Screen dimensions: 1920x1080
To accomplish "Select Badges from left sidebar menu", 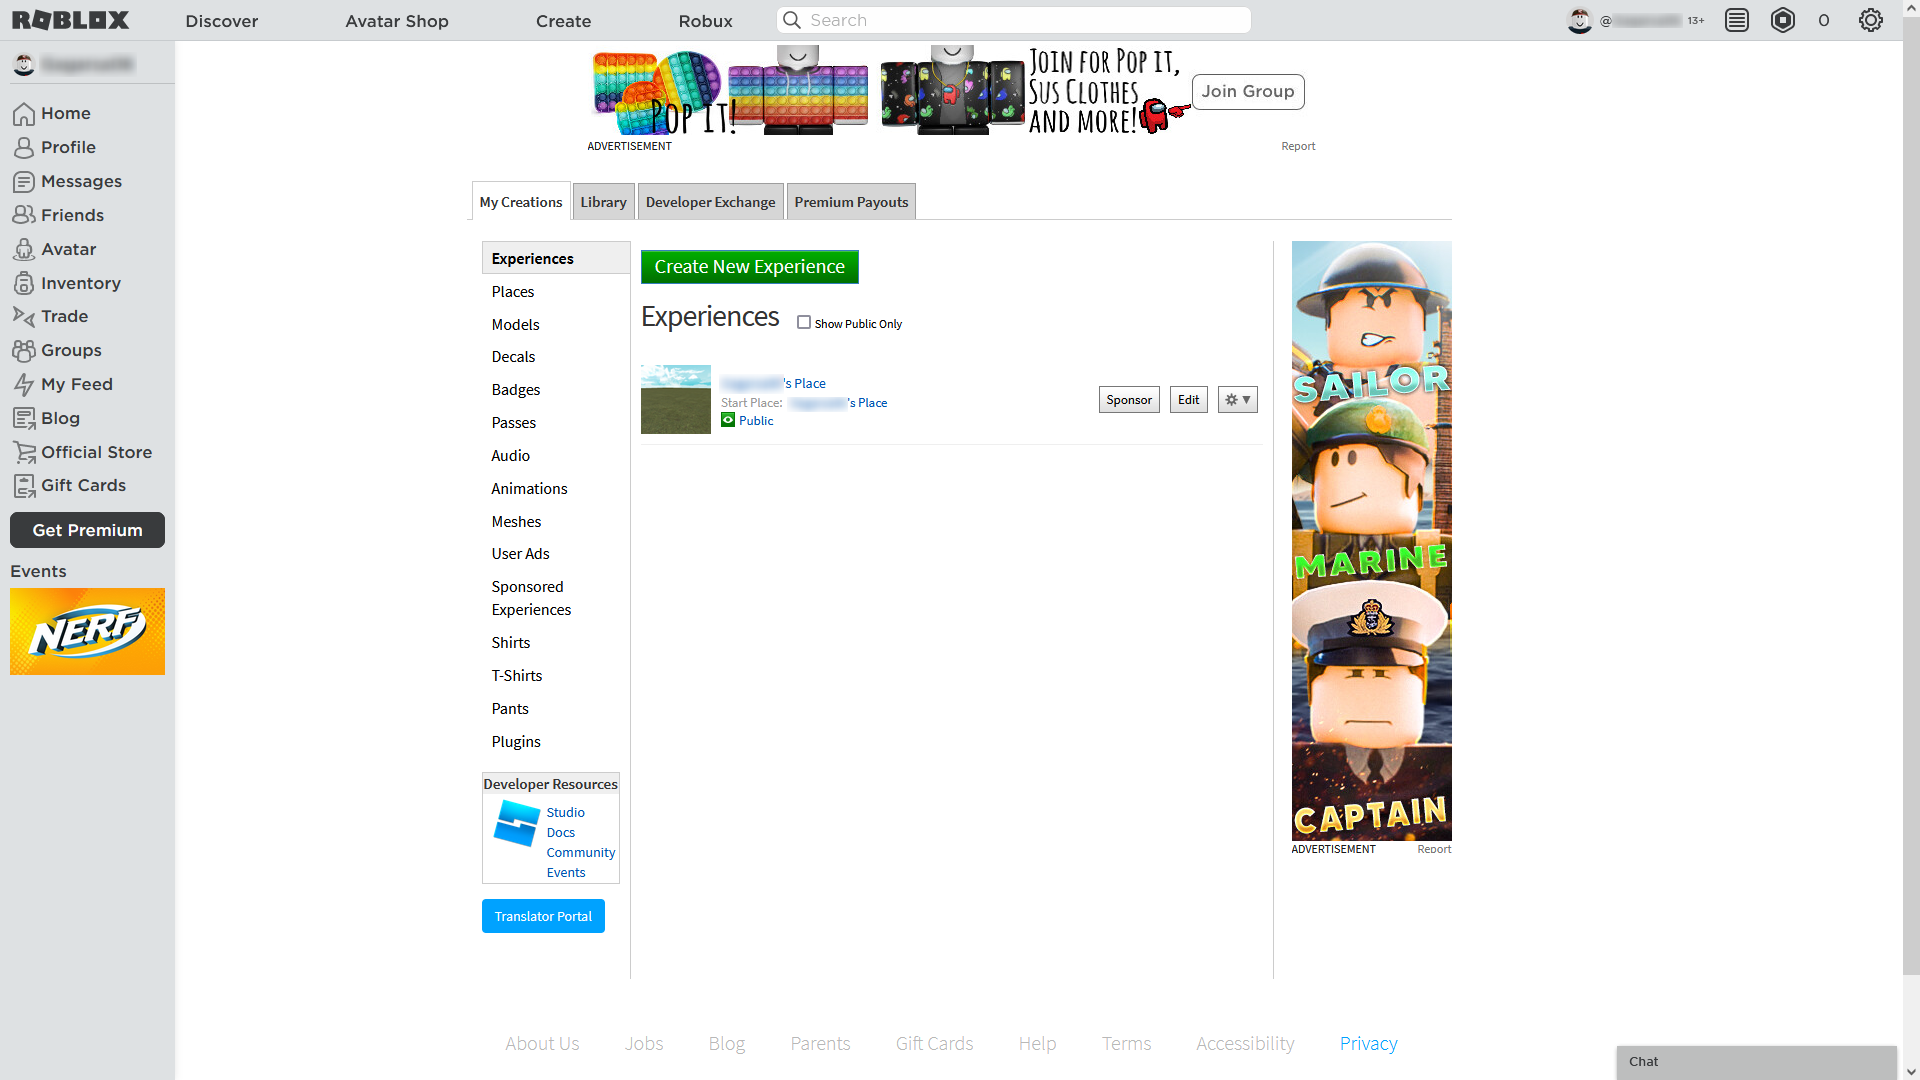I will [514, 389].
